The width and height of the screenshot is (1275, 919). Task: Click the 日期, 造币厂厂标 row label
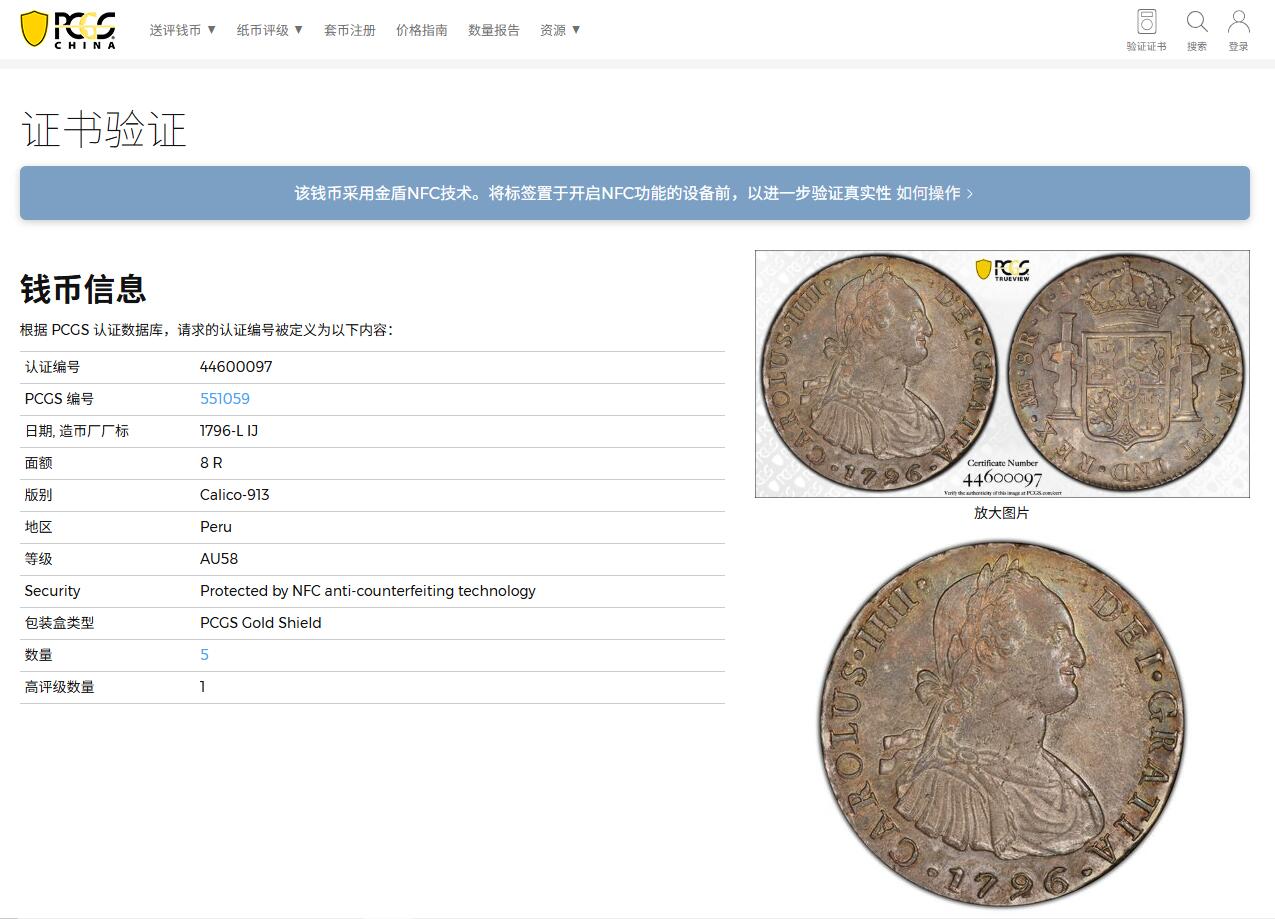coord(77,431)
